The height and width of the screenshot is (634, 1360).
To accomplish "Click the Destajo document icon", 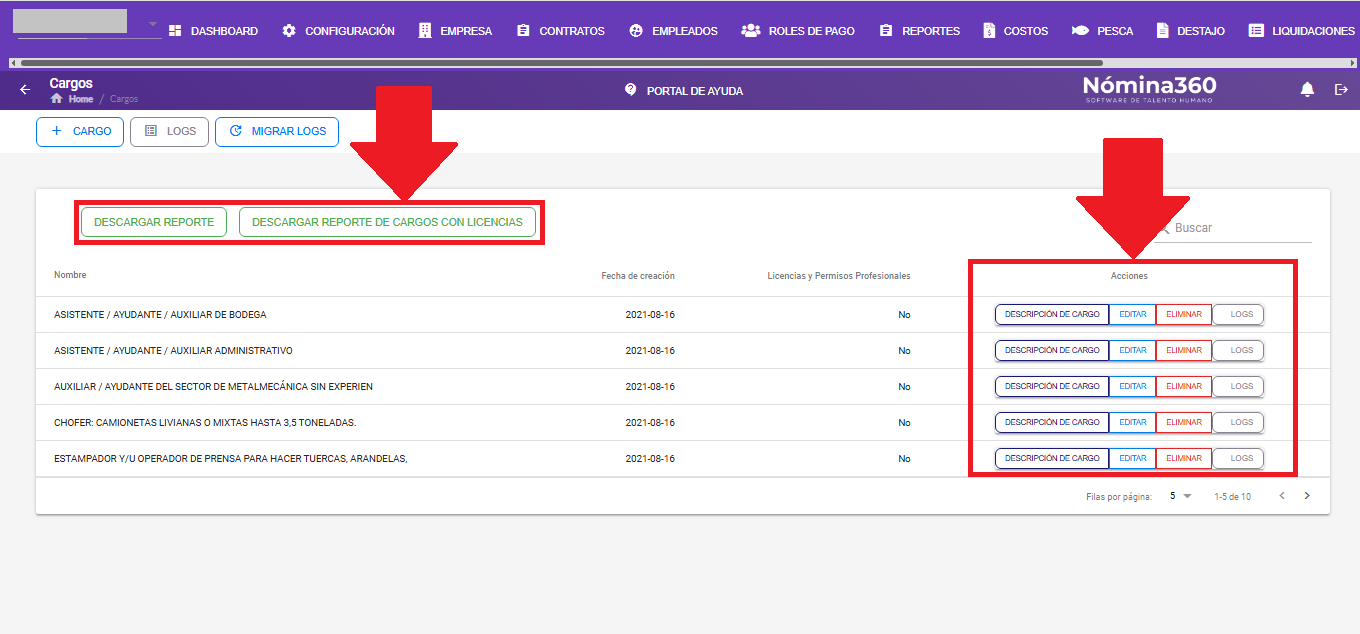I will click(x=1162, y=31).
